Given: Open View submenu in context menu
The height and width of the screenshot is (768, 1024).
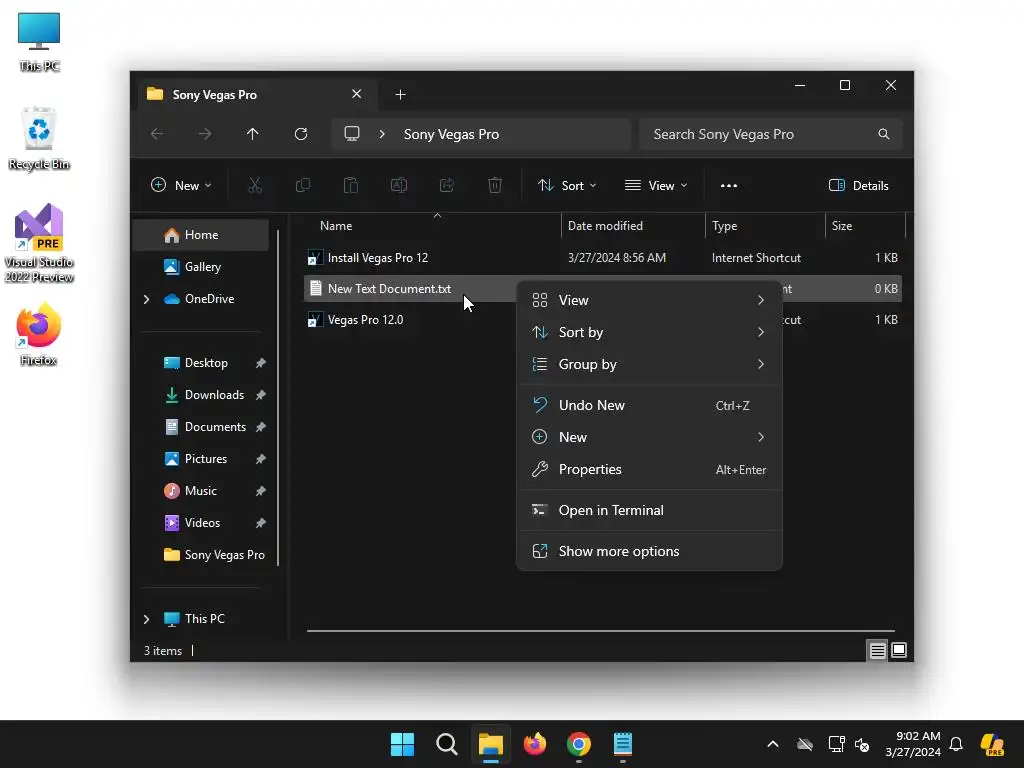Looking at the screenshot, I should click(x=649, y=300).
